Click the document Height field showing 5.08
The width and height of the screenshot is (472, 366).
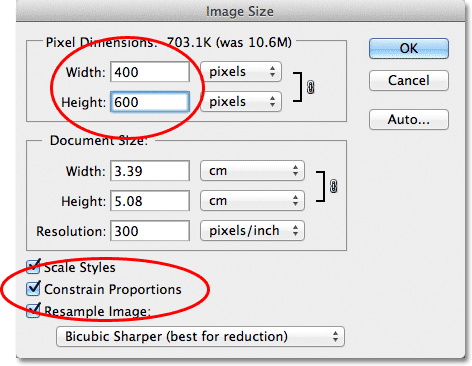tap(150, 201)
